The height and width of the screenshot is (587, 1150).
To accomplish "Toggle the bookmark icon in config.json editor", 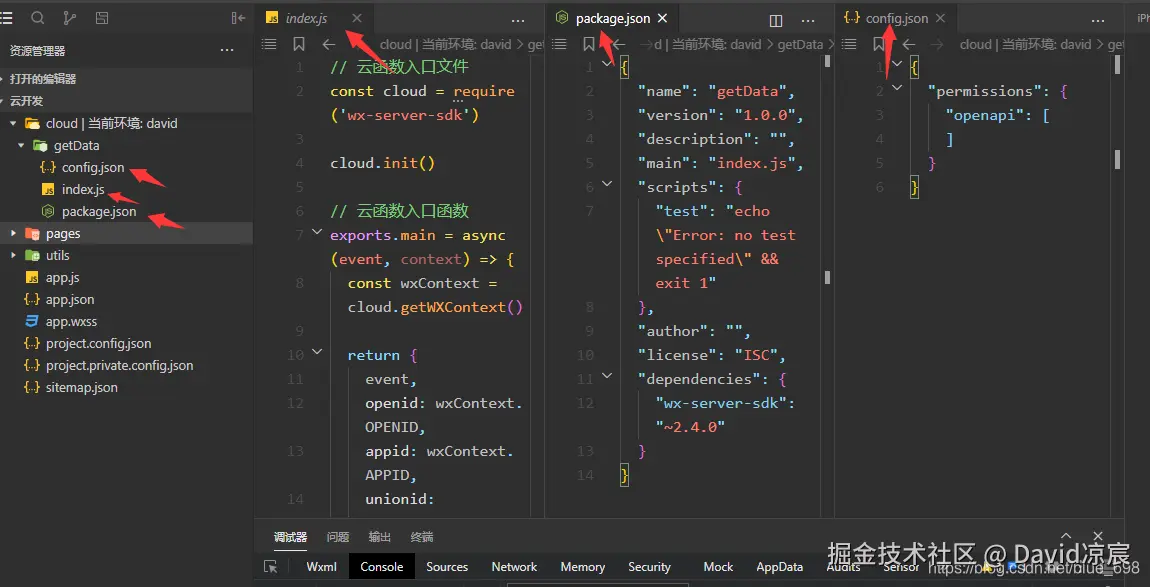I will click(x=879, y=45).
